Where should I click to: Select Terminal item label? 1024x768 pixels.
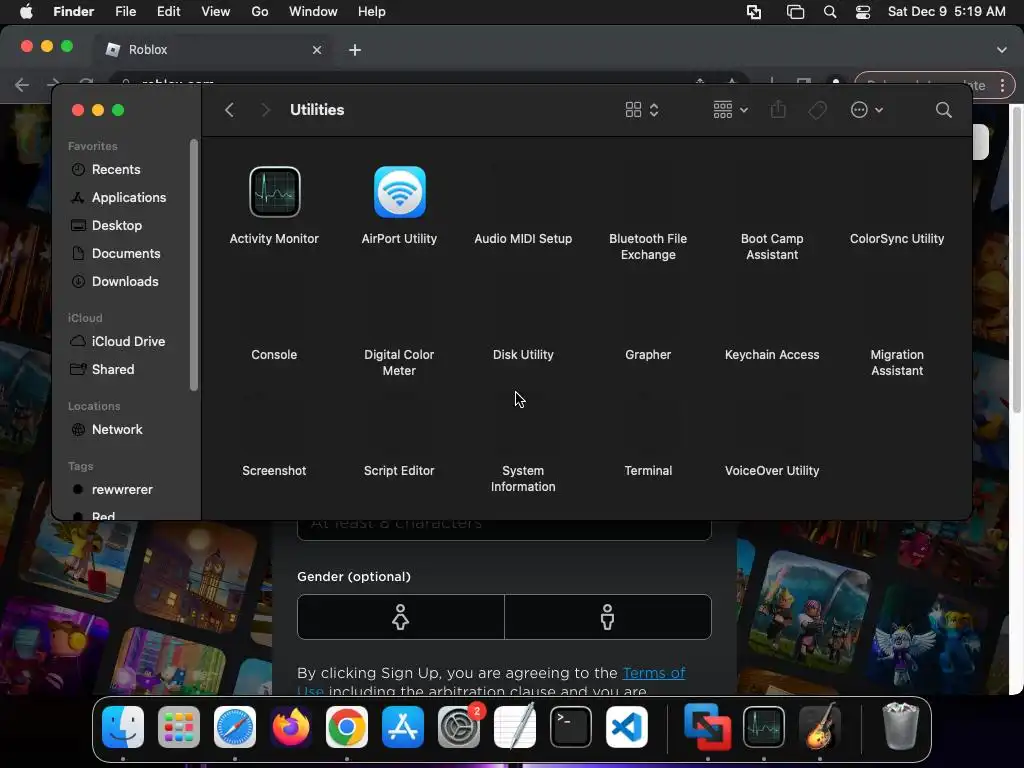648,471
